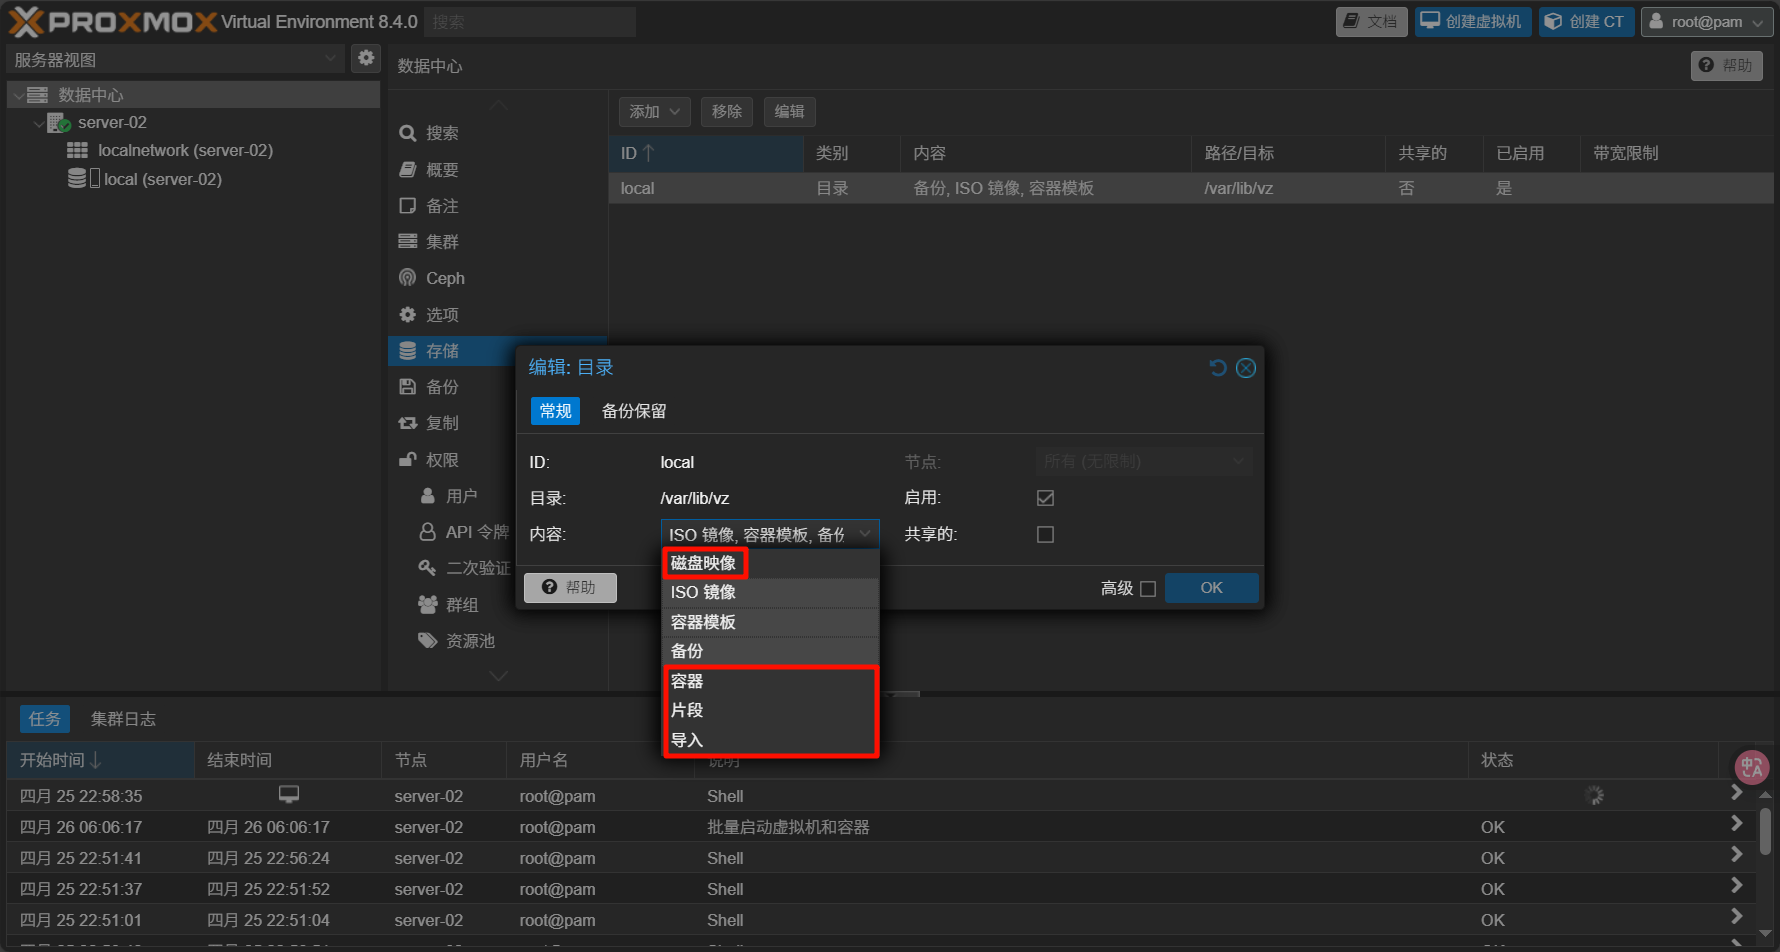Check the 共享的 checkbox
1780x952 pixels.
coord(1045,534)
